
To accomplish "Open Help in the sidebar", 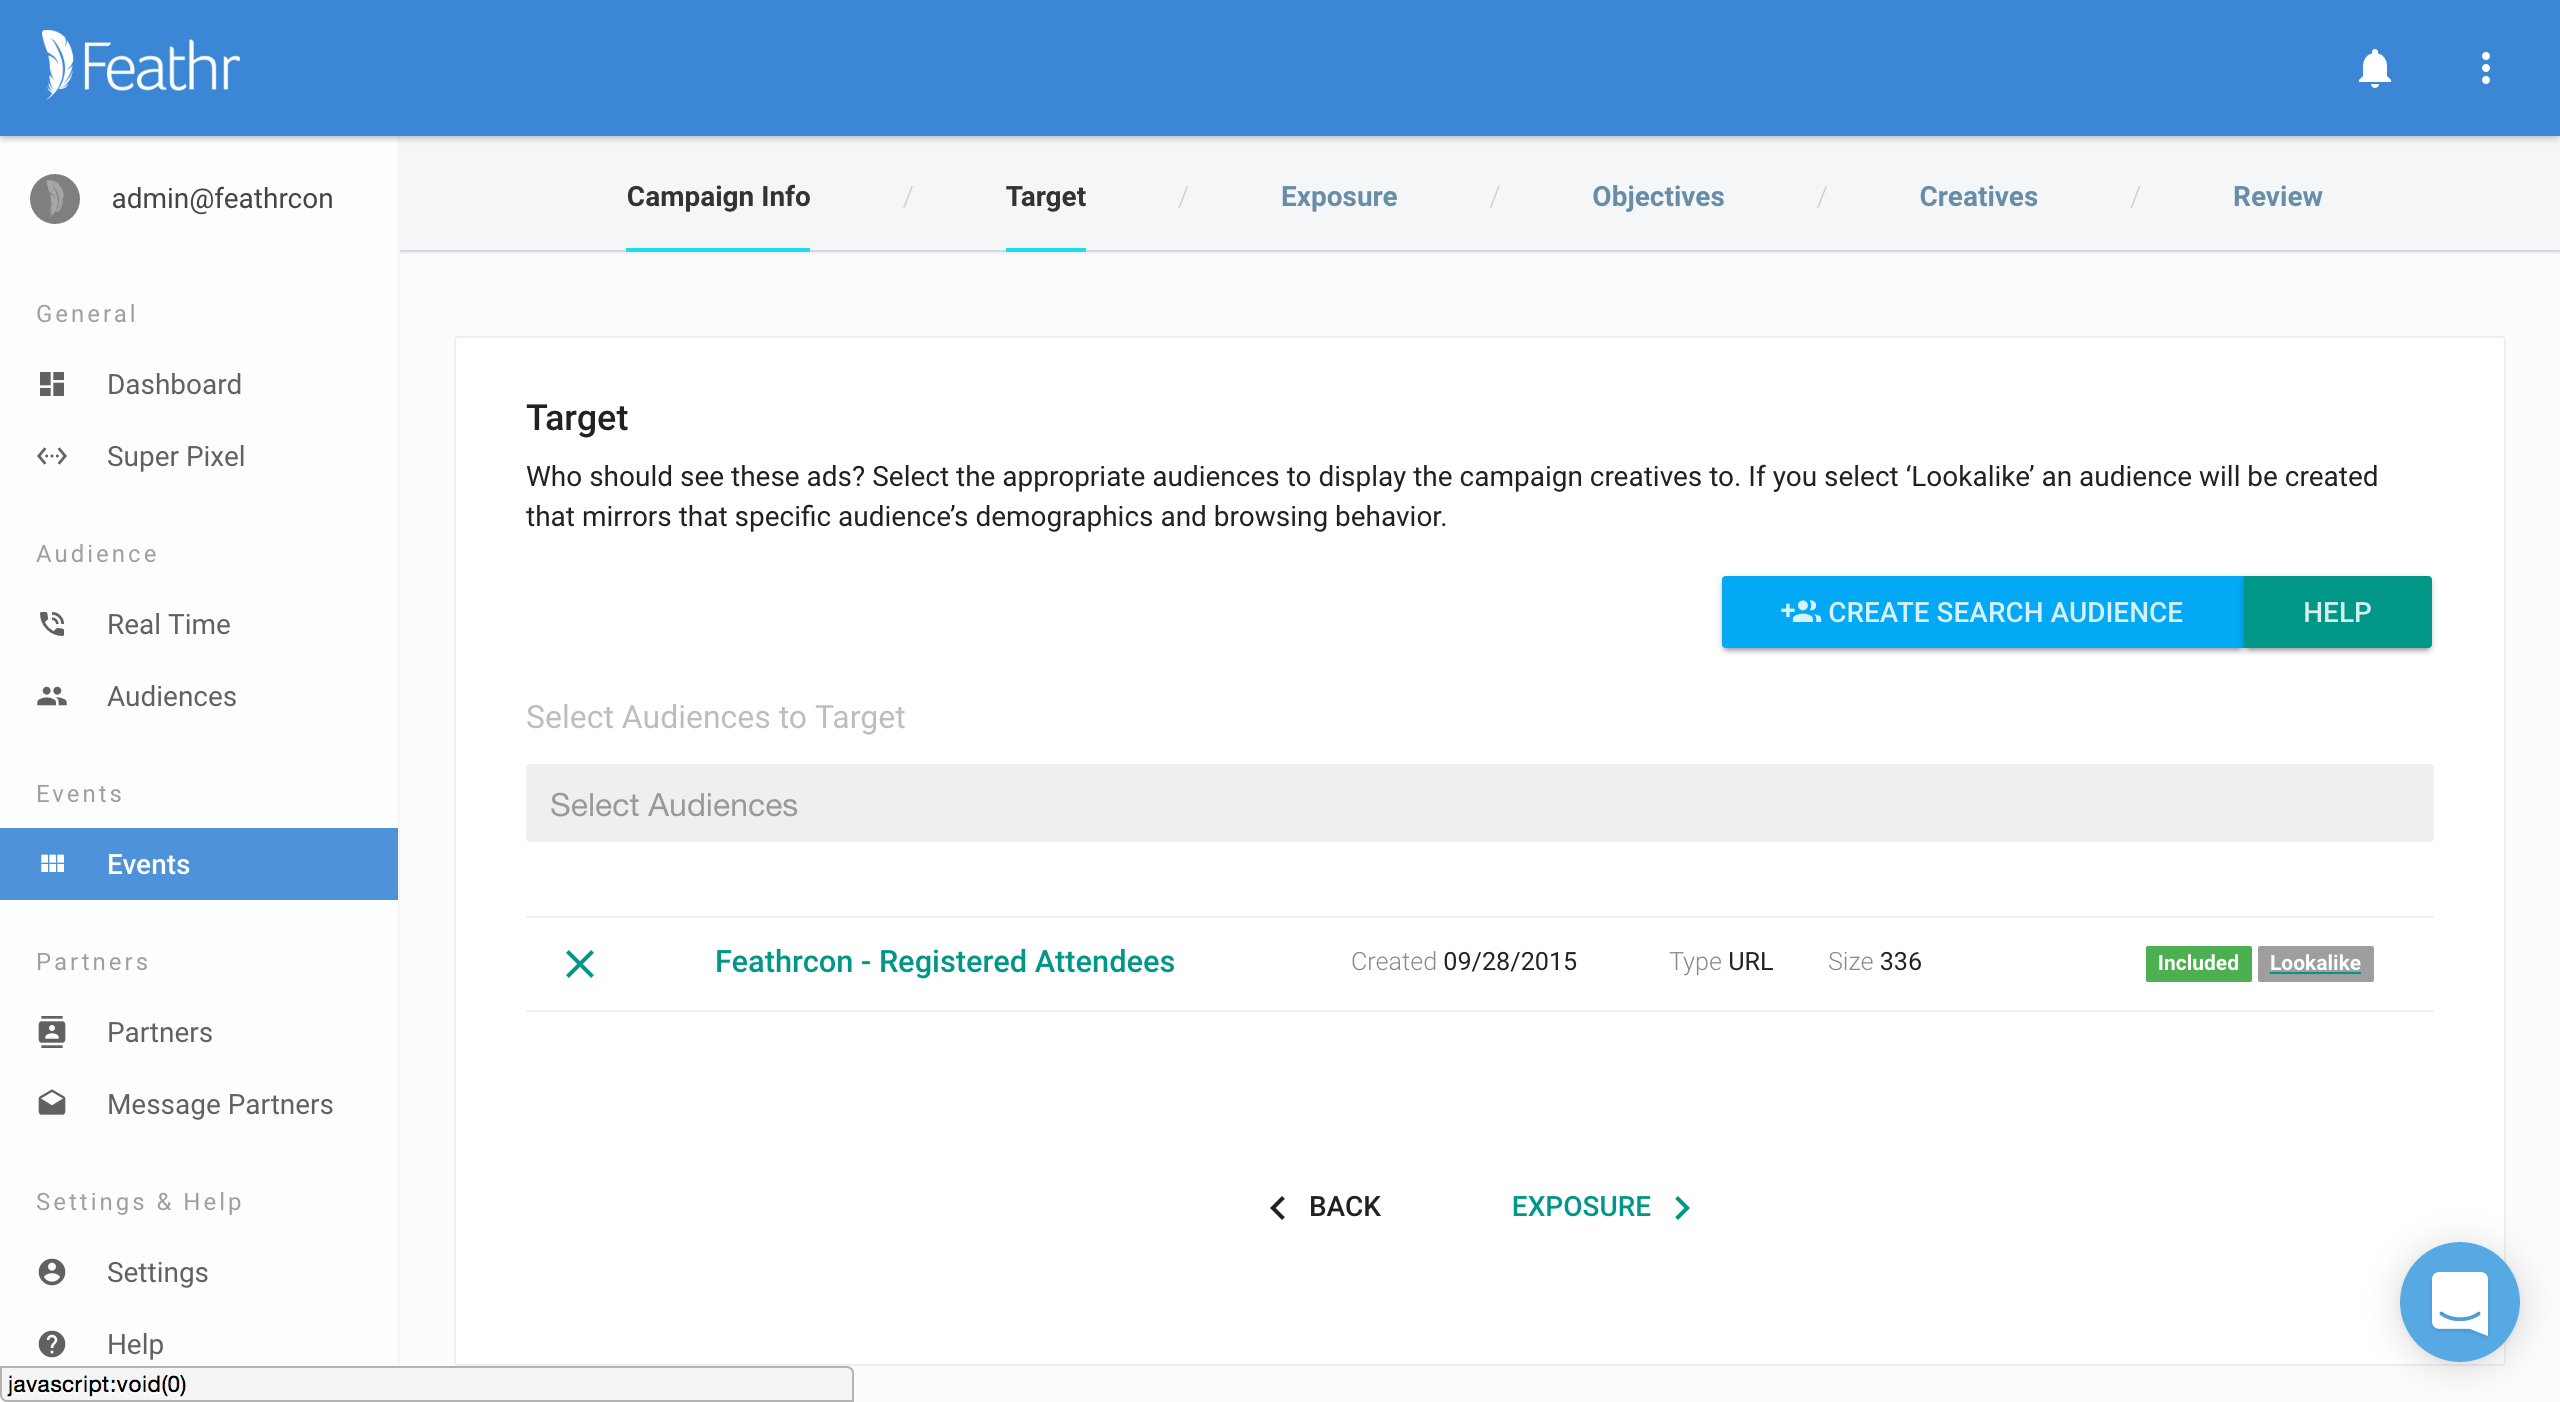I will (x=135, y=1344).
